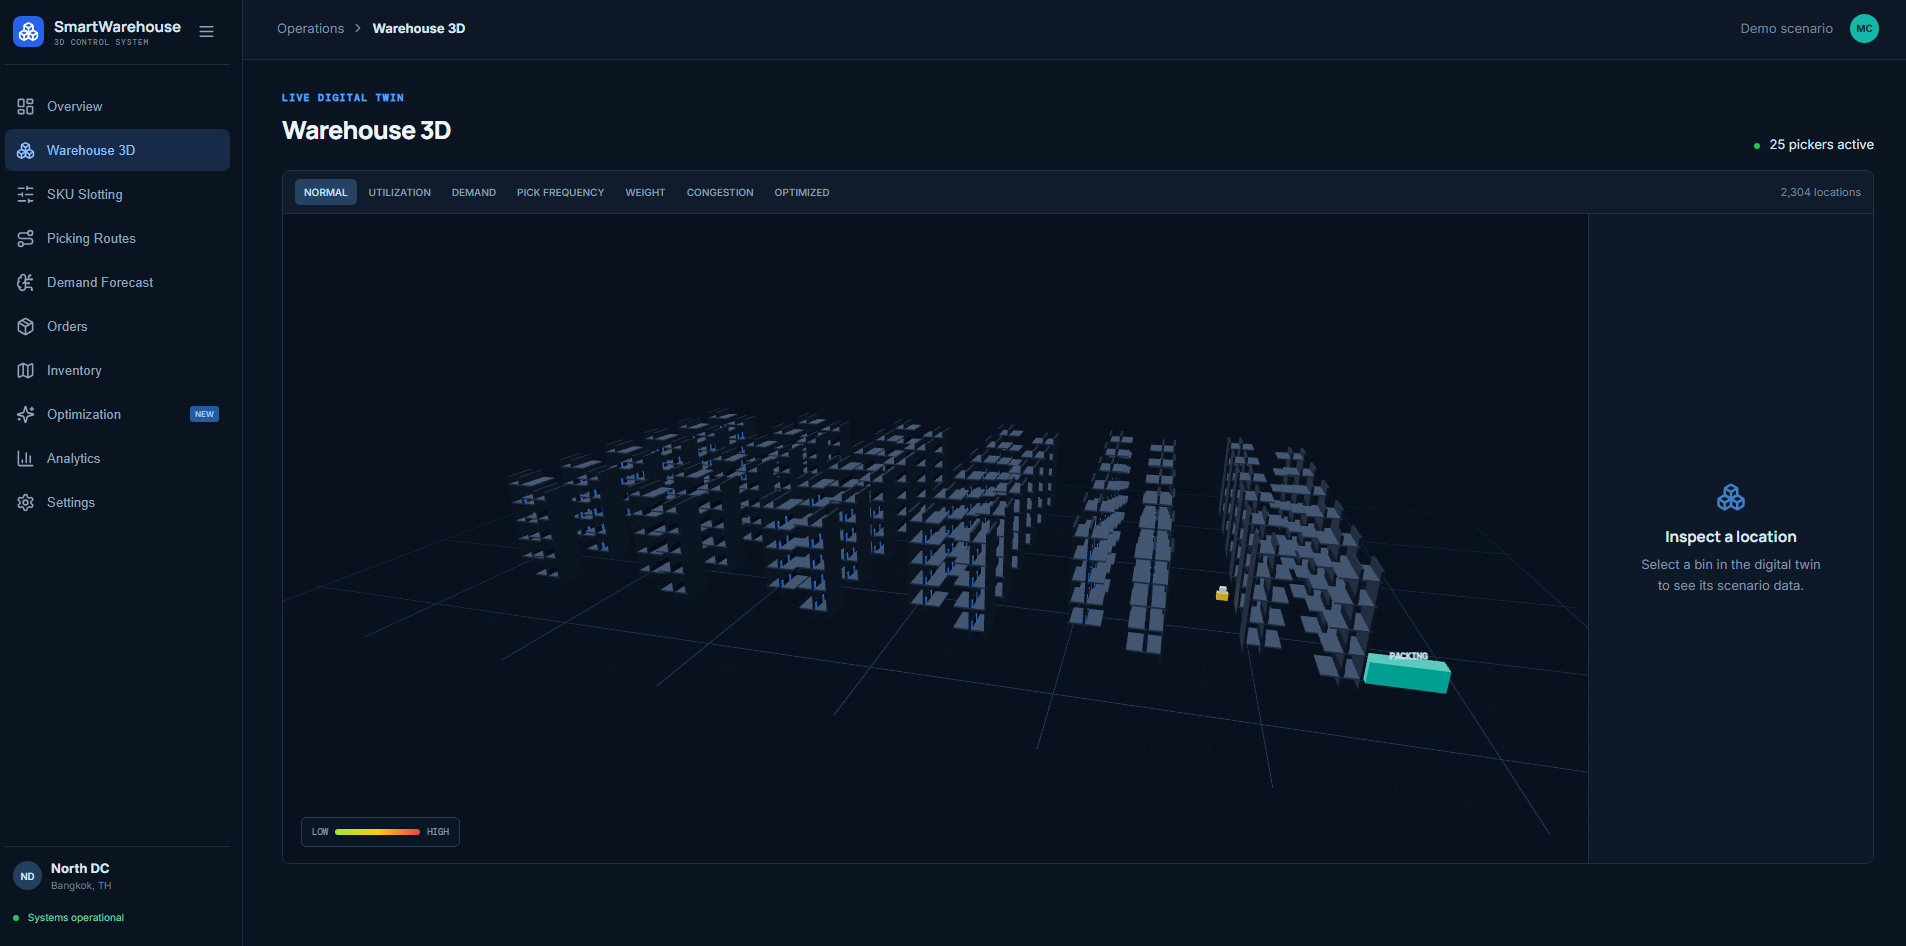Click the NEW badge beside Optimization
The image size is (1906, 946).
pyautogui.click(x=204, y=415)
